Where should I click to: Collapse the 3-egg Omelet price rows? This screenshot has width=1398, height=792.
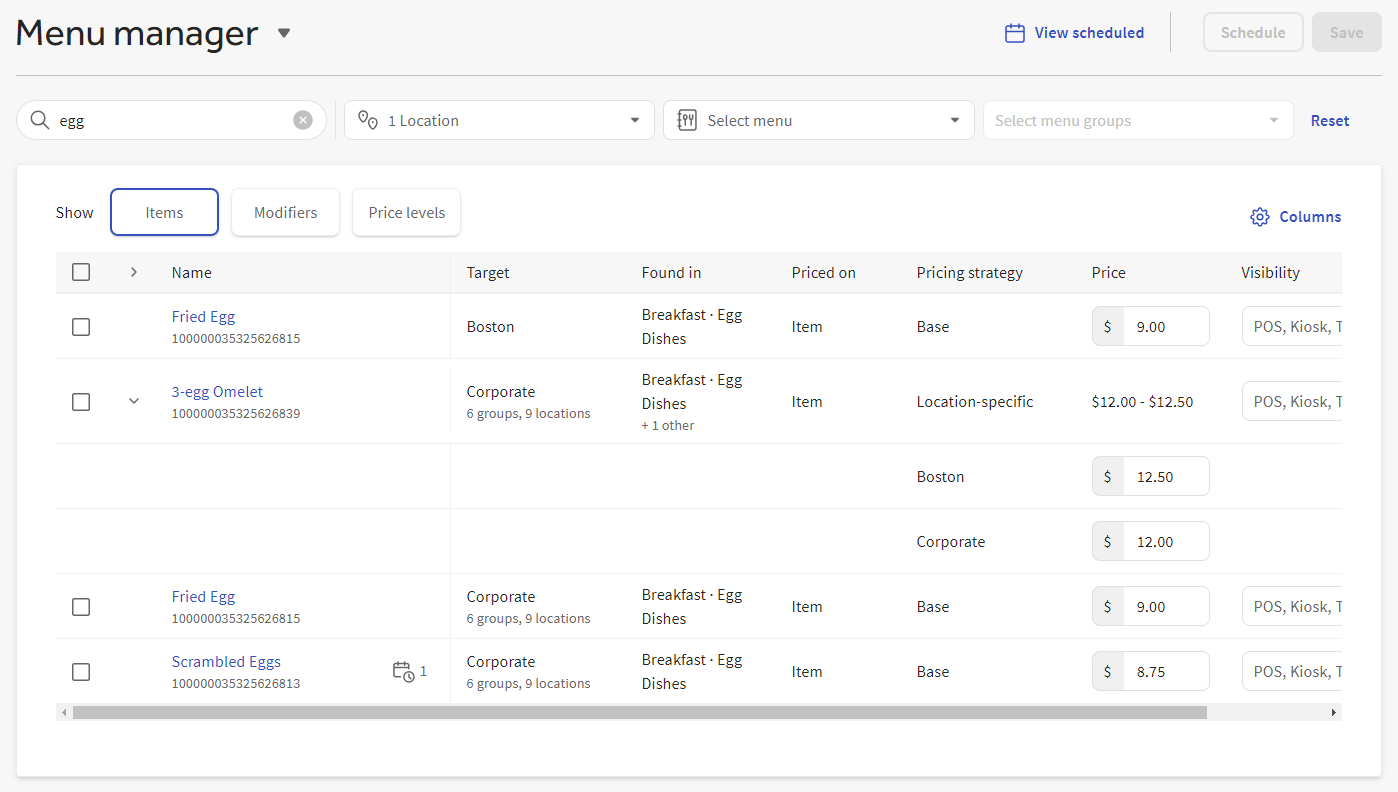click(x=133, y=400)
